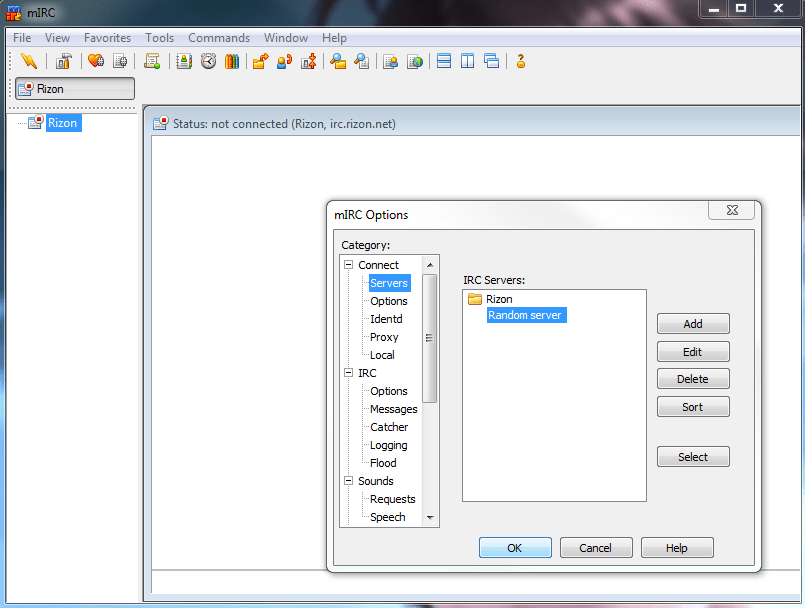
Task: Click the Rizon switchbar button
Action: coord(75,89)
